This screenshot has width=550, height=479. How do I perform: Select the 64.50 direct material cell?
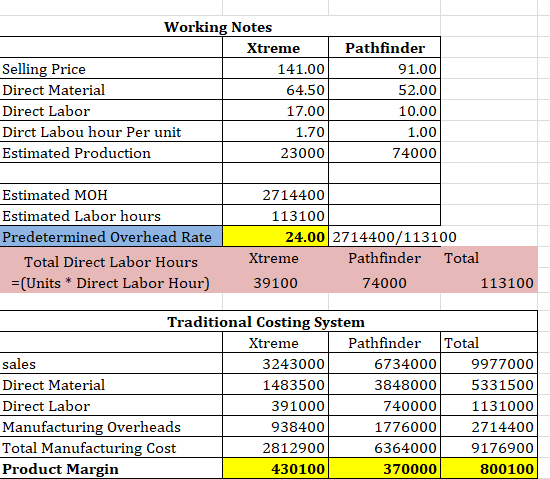tap(275, 89)
